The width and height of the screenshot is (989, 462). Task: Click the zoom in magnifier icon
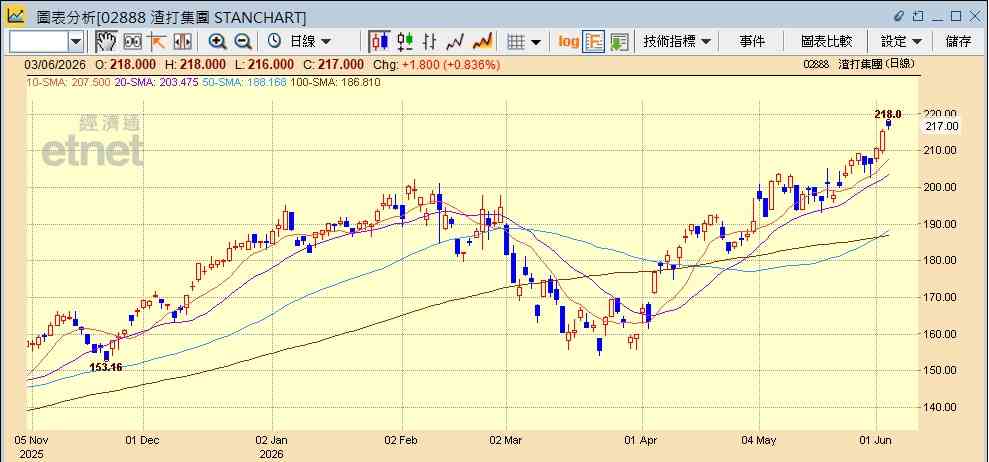pos(218,42)
